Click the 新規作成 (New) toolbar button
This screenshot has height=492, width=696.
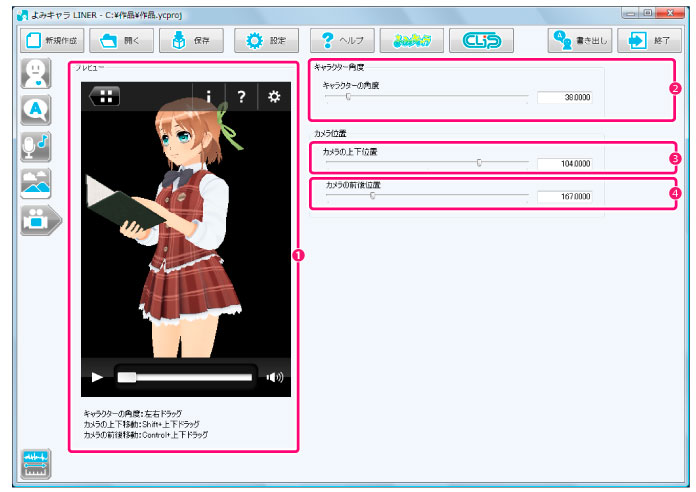(x=52, y=40)
